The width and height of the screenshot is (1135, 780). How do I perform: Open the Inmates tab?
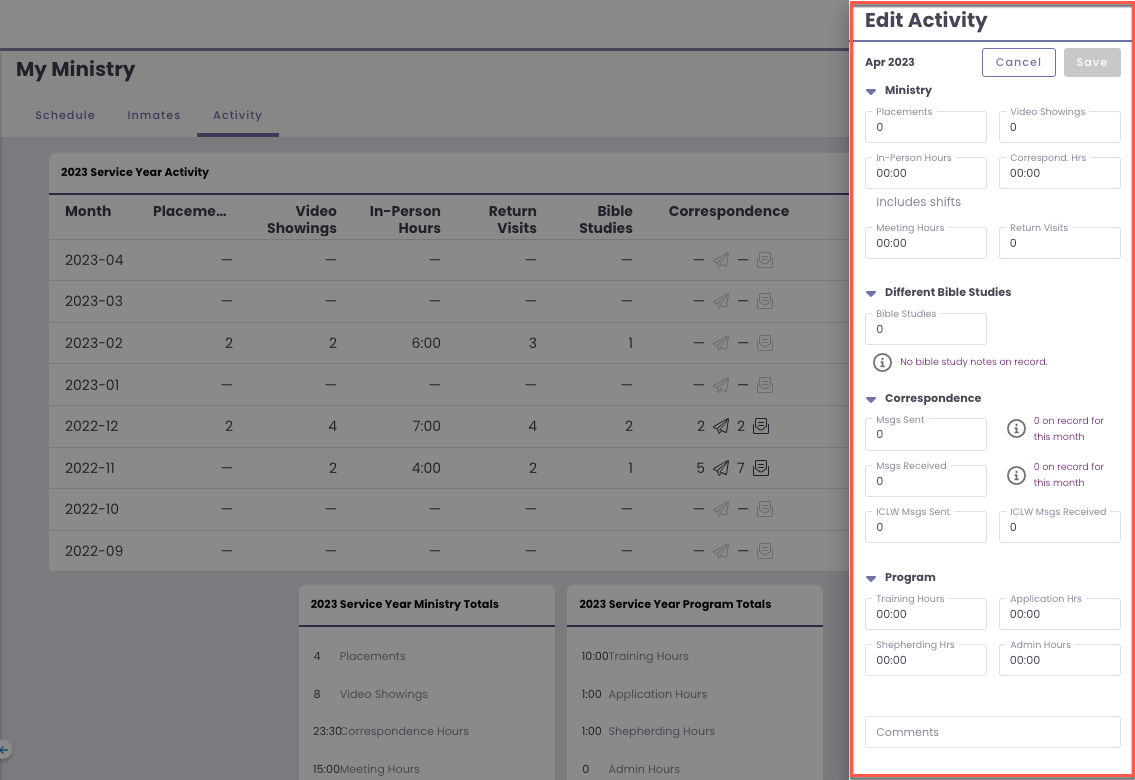click(x=153, y=115)
